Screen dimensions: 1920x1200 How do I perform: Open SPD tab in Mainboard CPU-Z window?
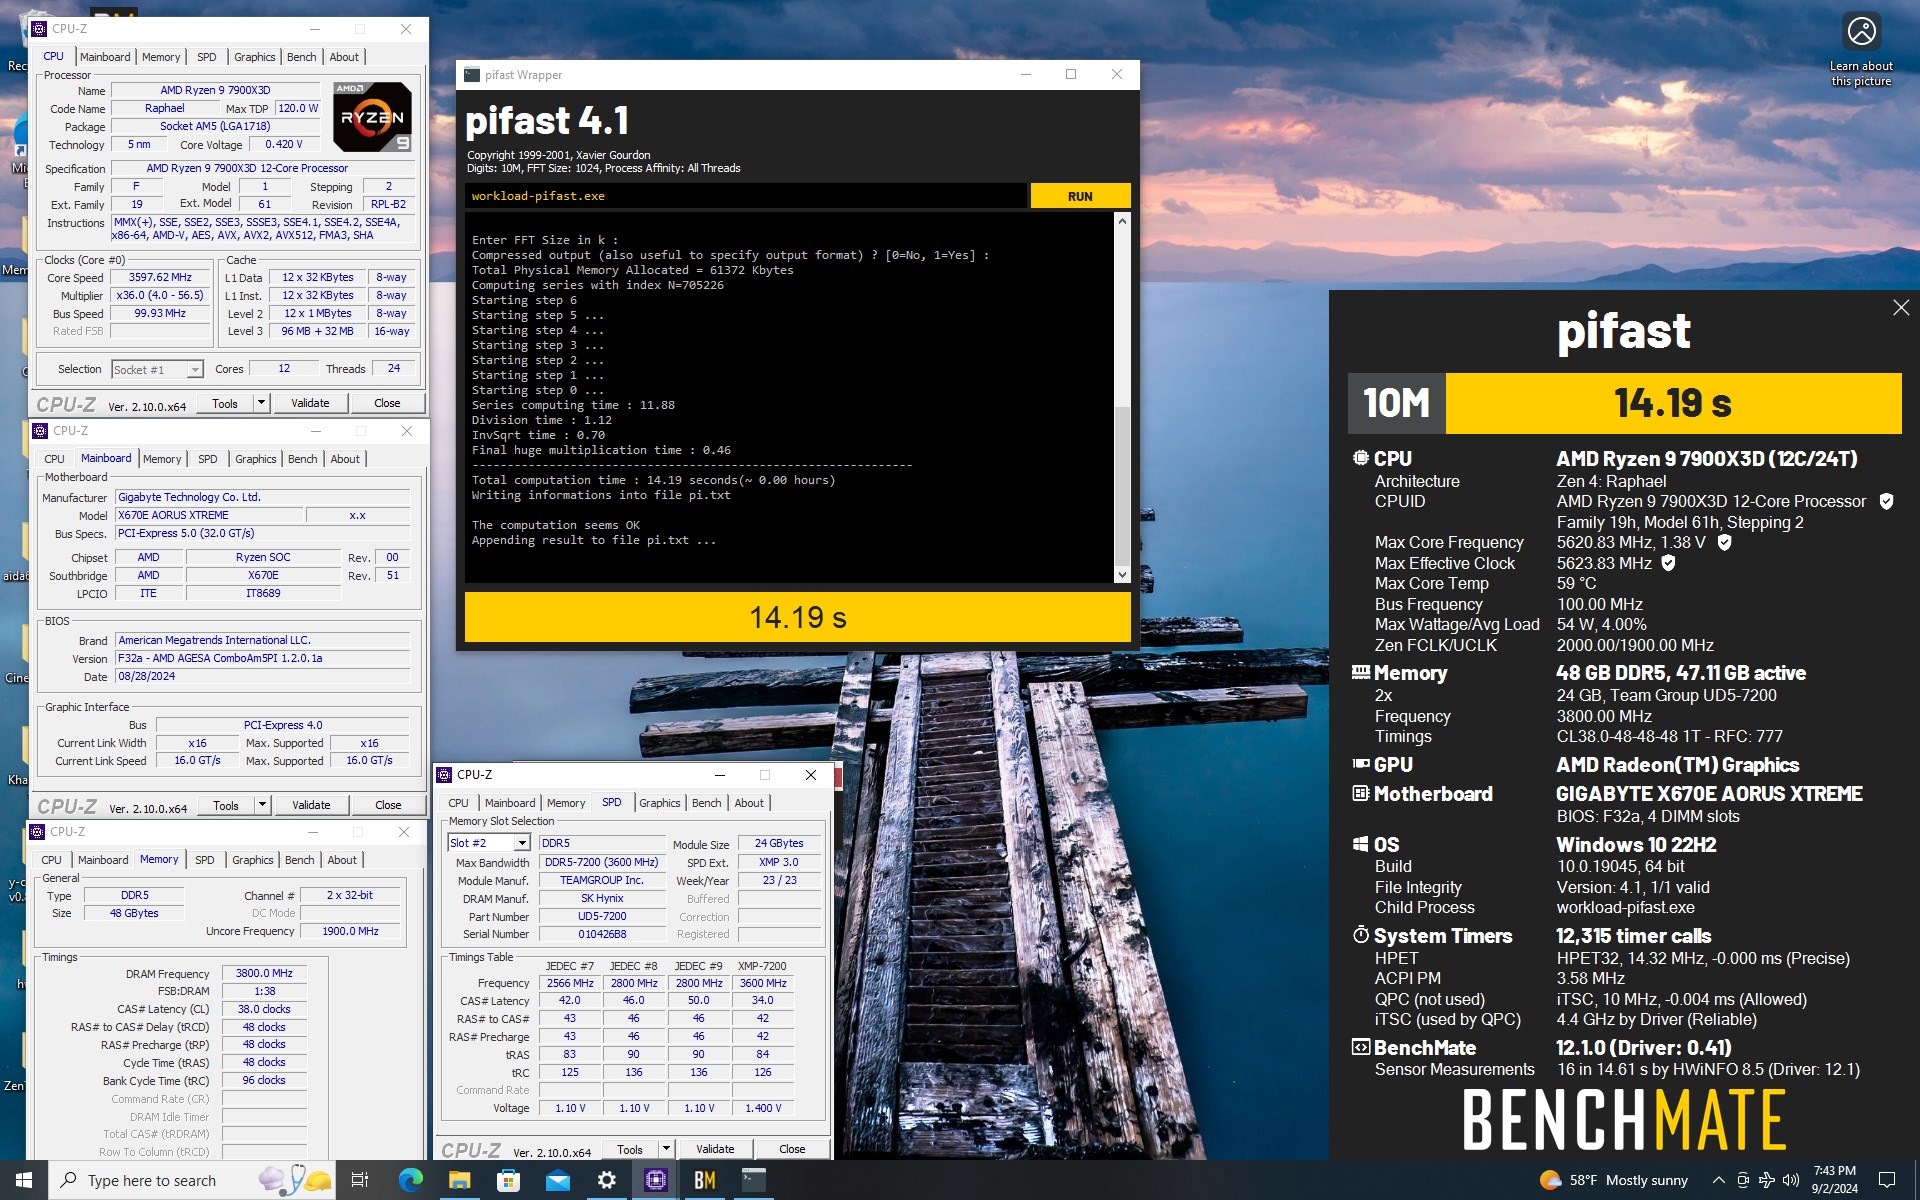[207, 459]
